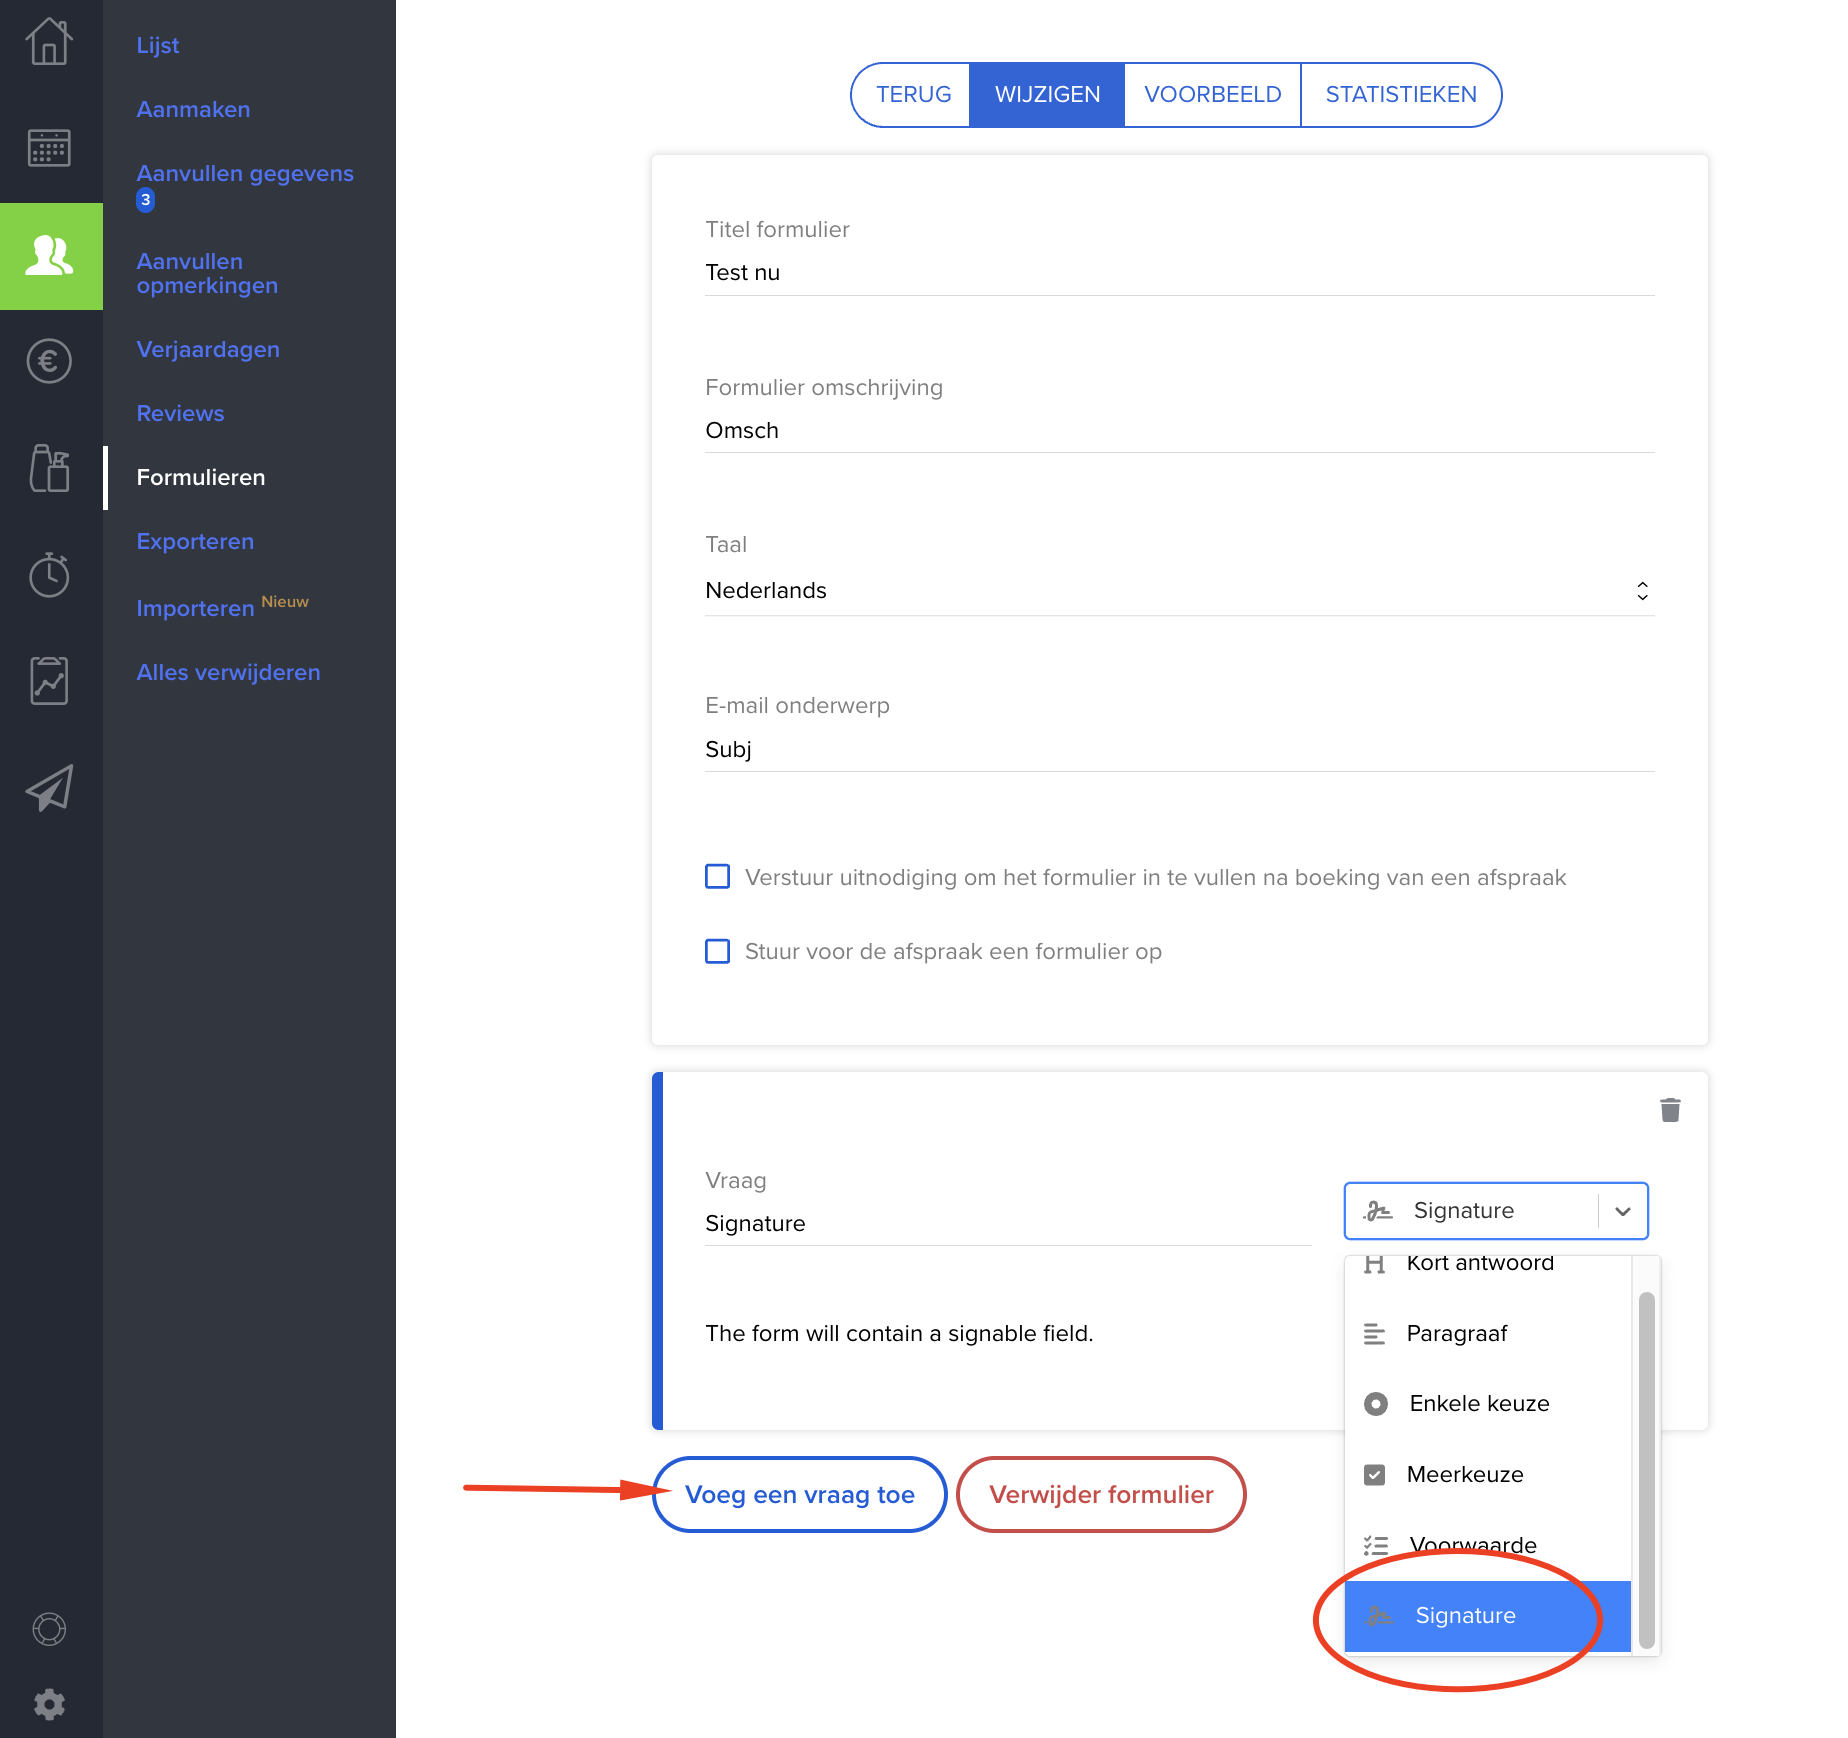Click the signature icon in highlighted option
This screenshot has width=1848, height=1738.
coord(1379,1616)
